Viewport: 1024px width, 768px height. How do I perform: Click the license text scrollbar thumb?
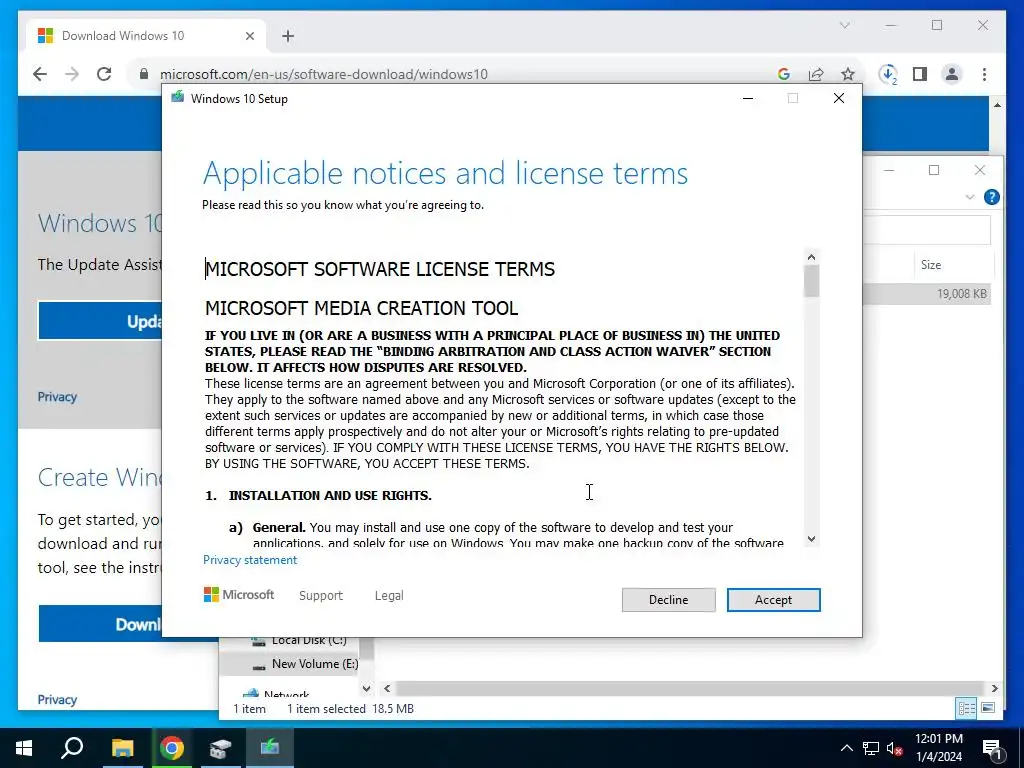tap(811, 281)
